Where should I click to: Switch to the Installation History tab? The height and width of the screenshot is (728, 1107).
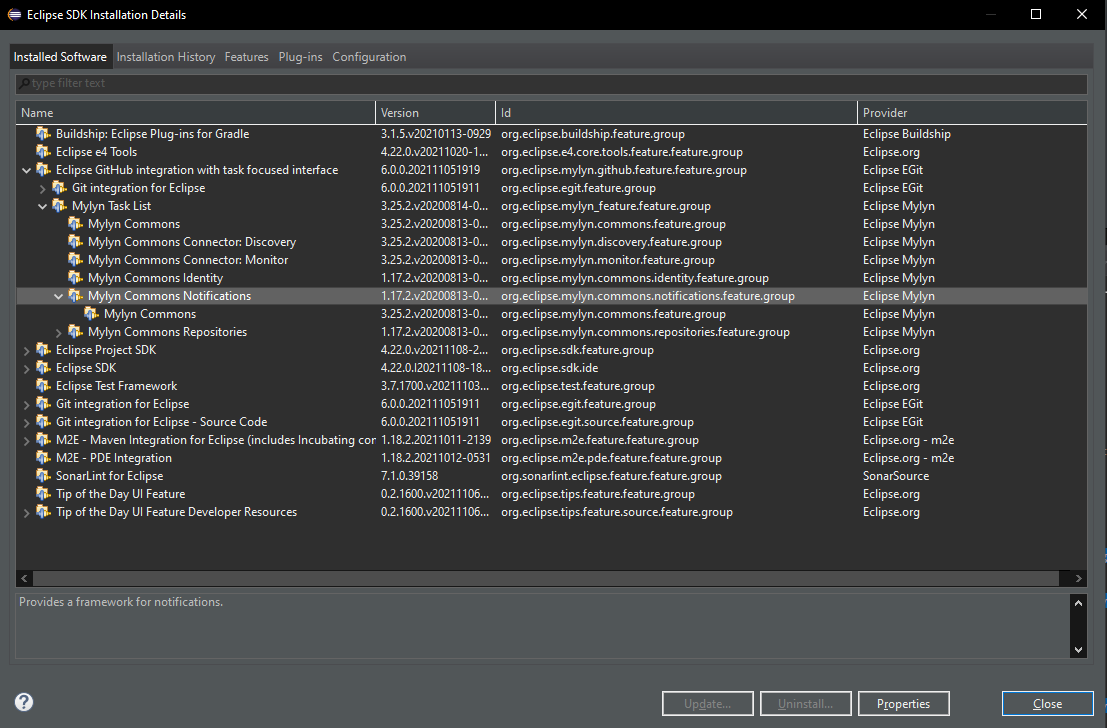[166, 56]
